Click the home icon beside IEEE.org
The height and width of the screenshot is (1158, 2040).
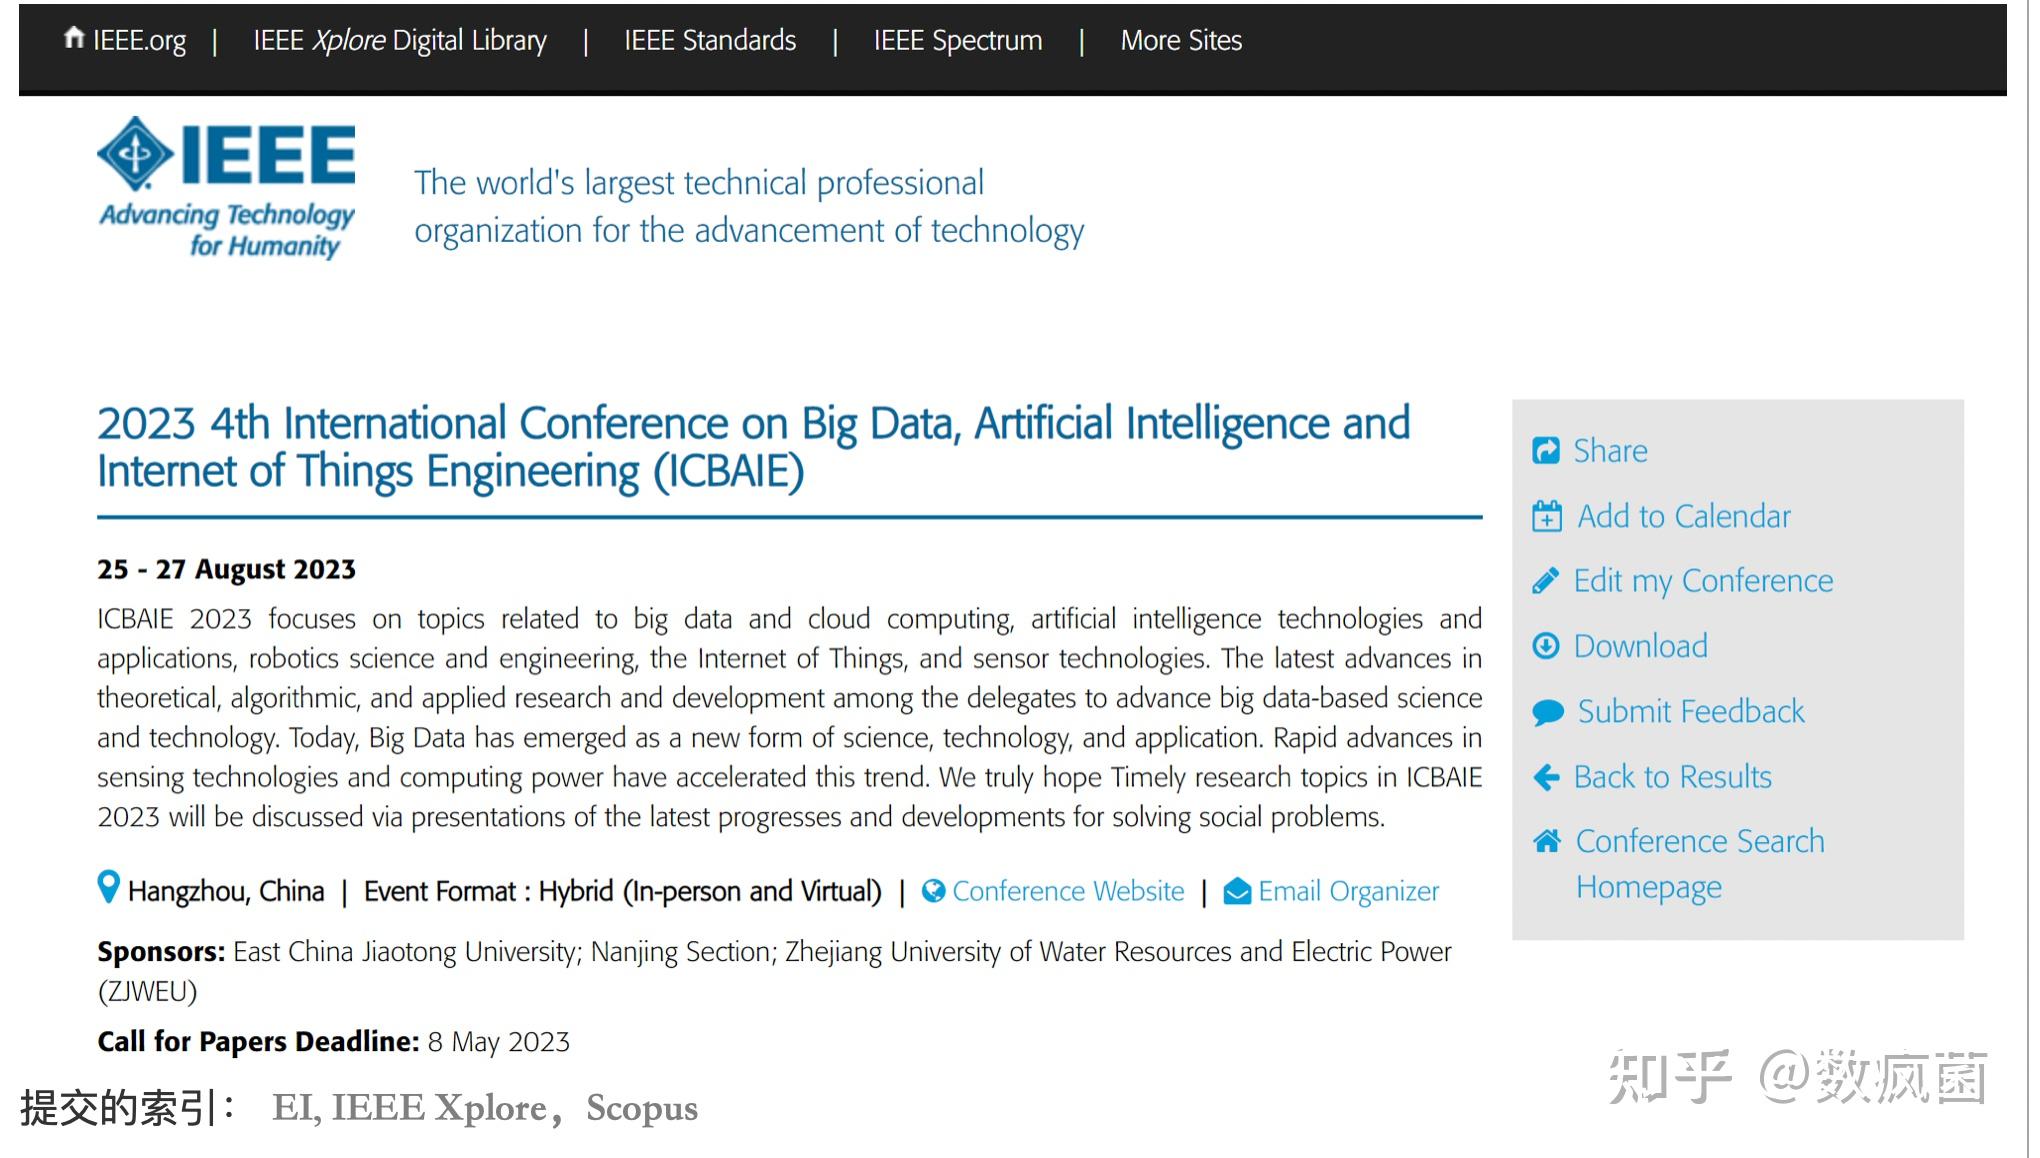[73, 38]
